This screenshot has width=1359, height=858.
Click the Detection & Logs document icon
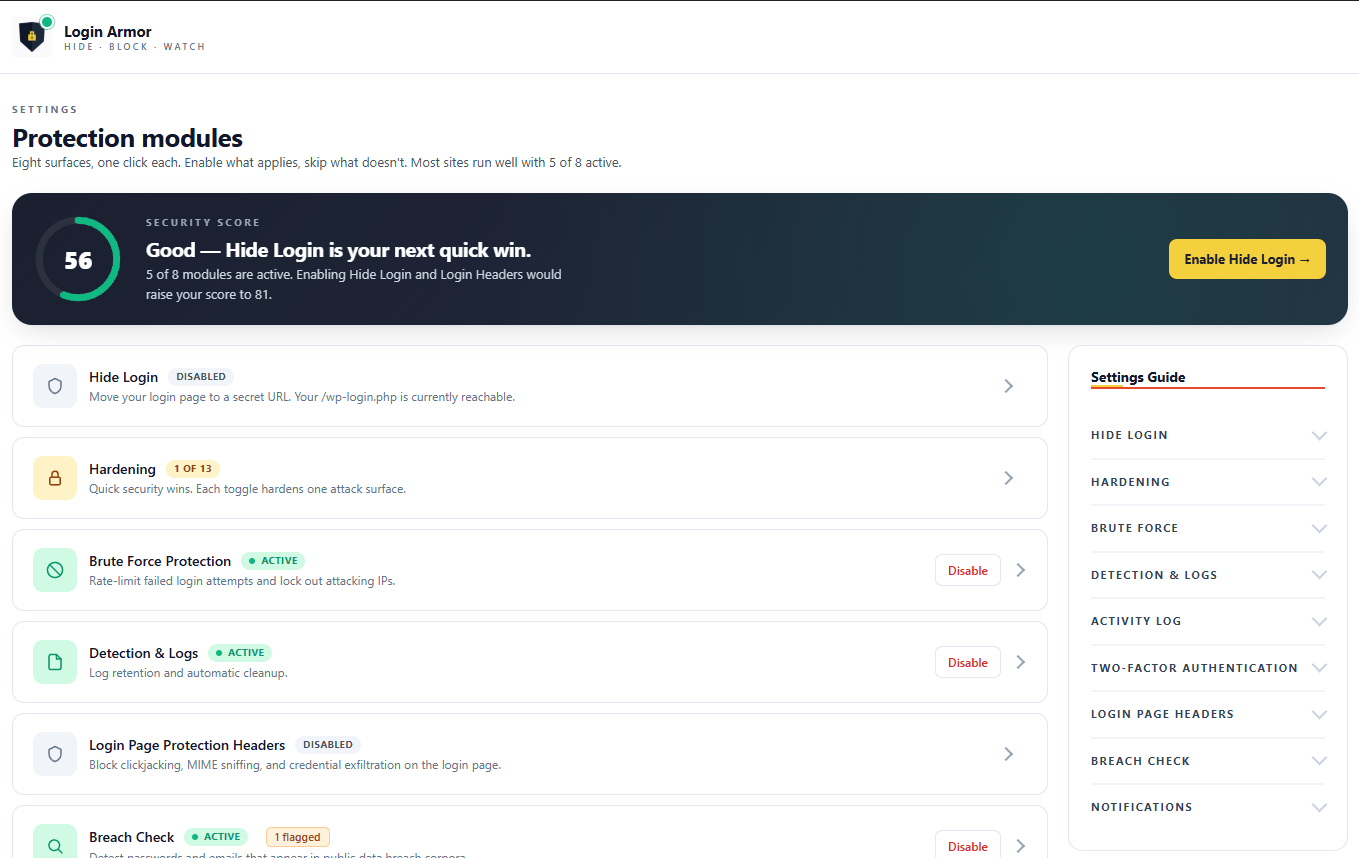pos(55,661)
